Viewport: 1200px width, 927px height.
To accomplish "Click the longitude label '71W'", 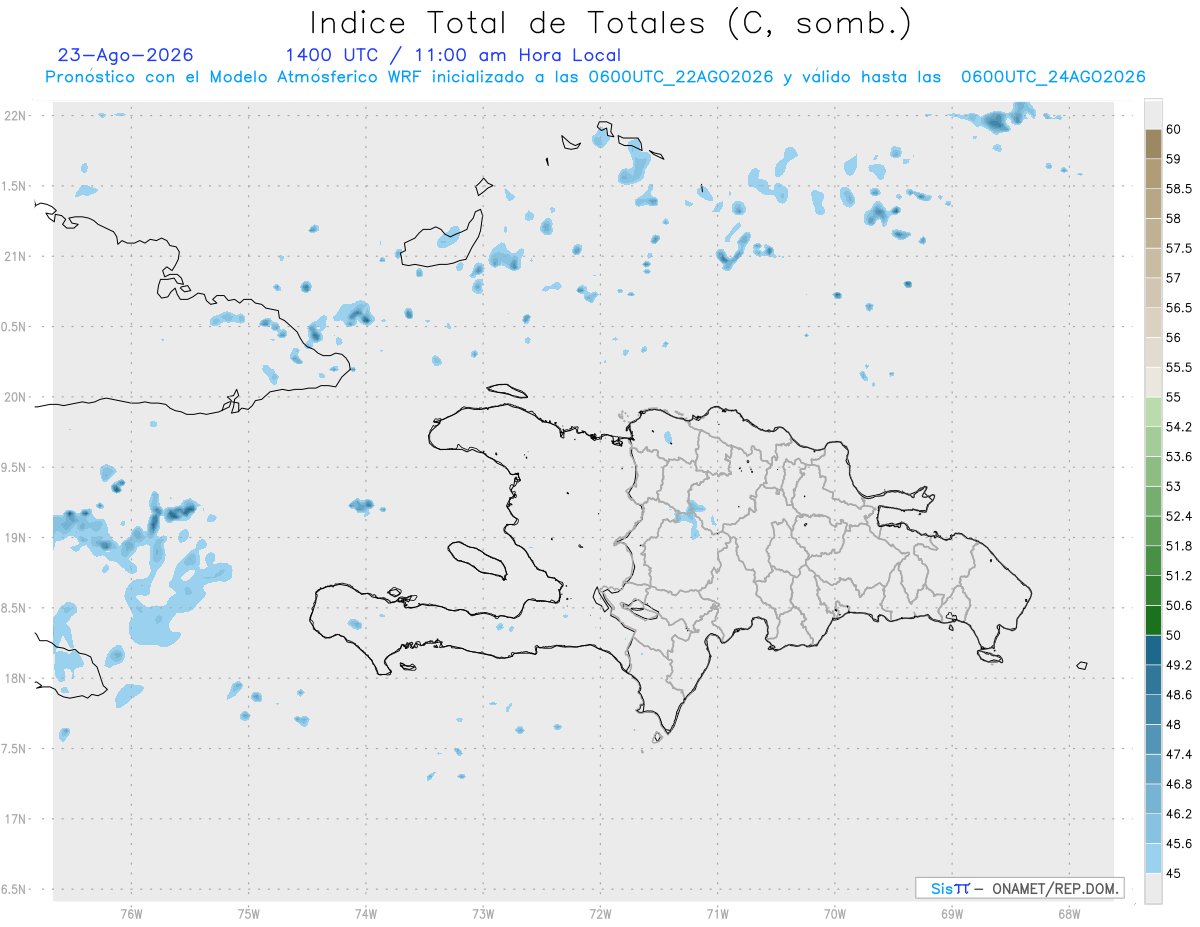I will pos(717,913).
